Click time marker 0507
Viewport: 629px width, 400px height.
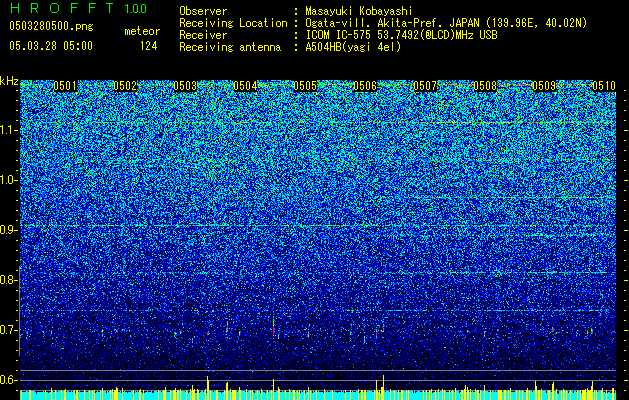[425, 86]
